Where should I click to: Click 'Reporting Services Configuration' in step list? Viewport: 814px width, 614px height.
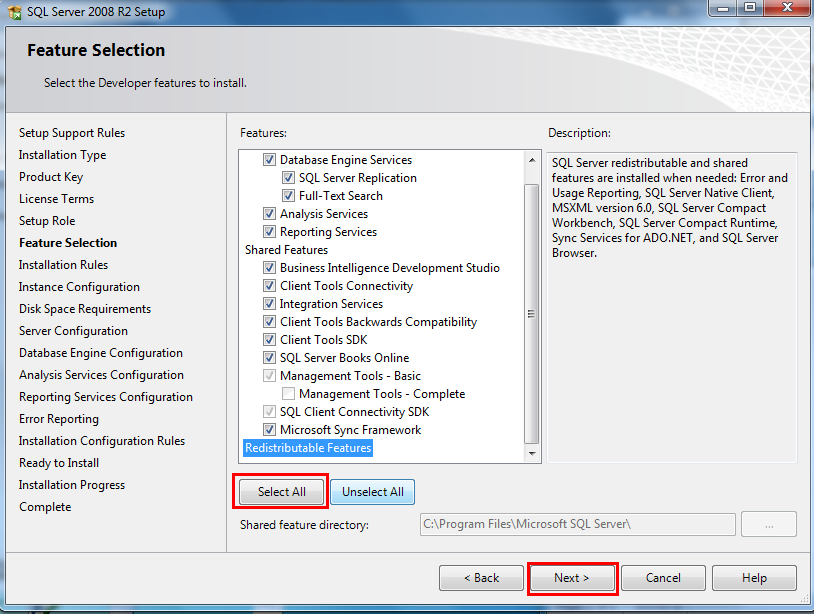coord(106,397)
